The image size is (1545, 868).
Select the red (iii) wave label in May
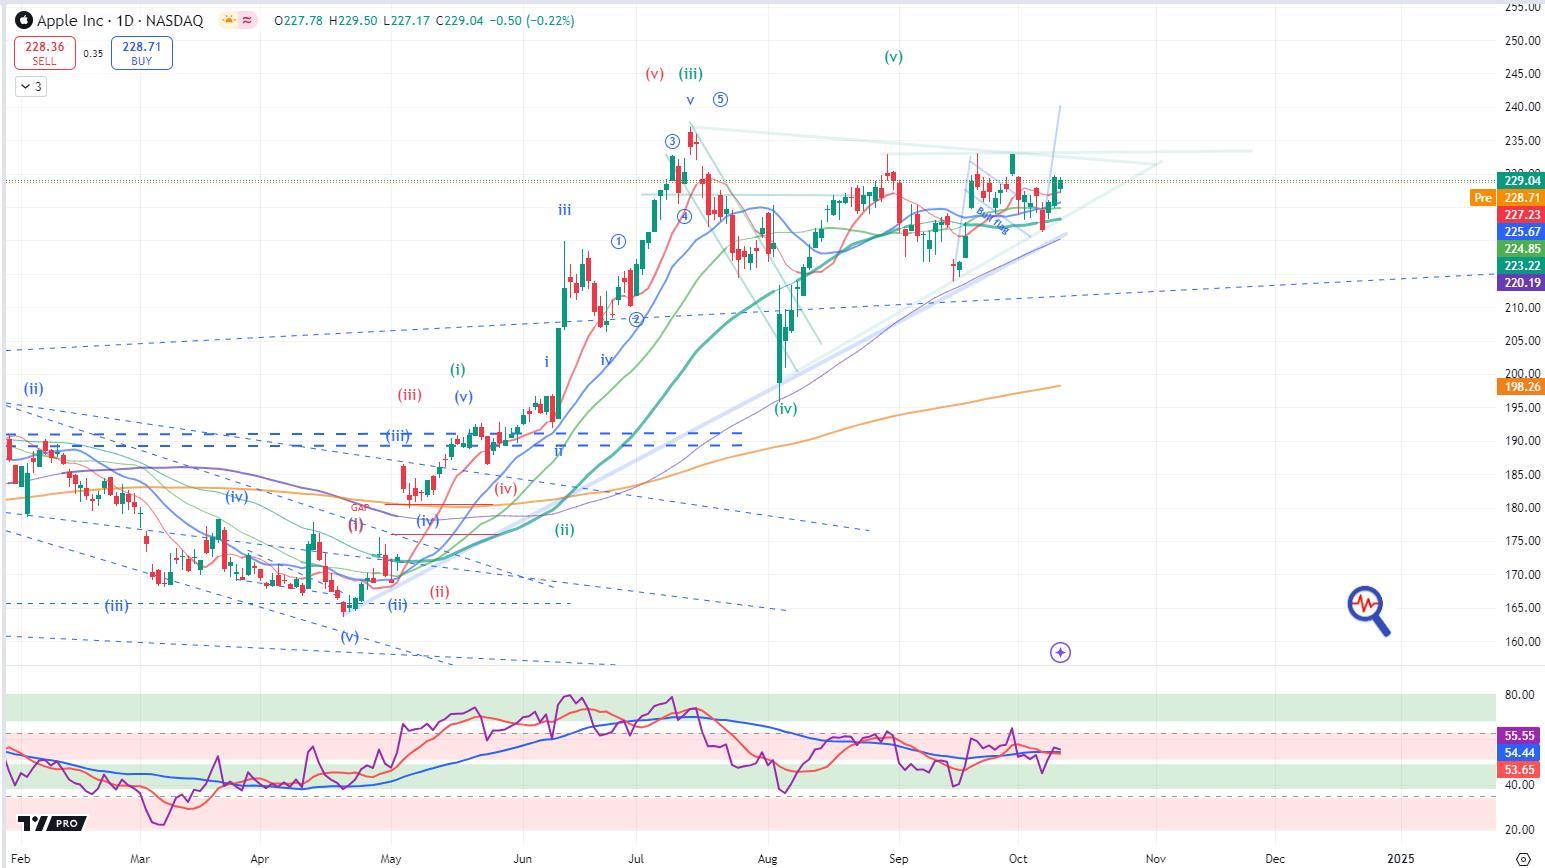tap(409, 395)
